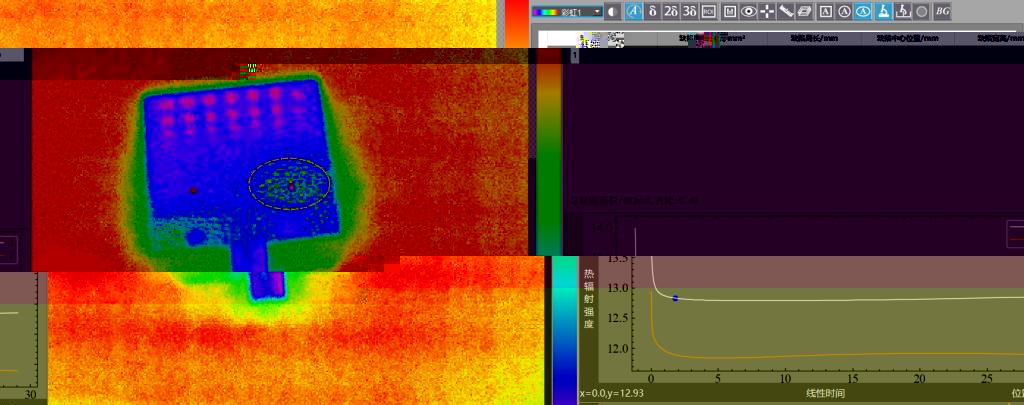This screenshot has width=1024, height=405.
Task: Click the square-framed A annotation icon
Action: pos(826,11)
